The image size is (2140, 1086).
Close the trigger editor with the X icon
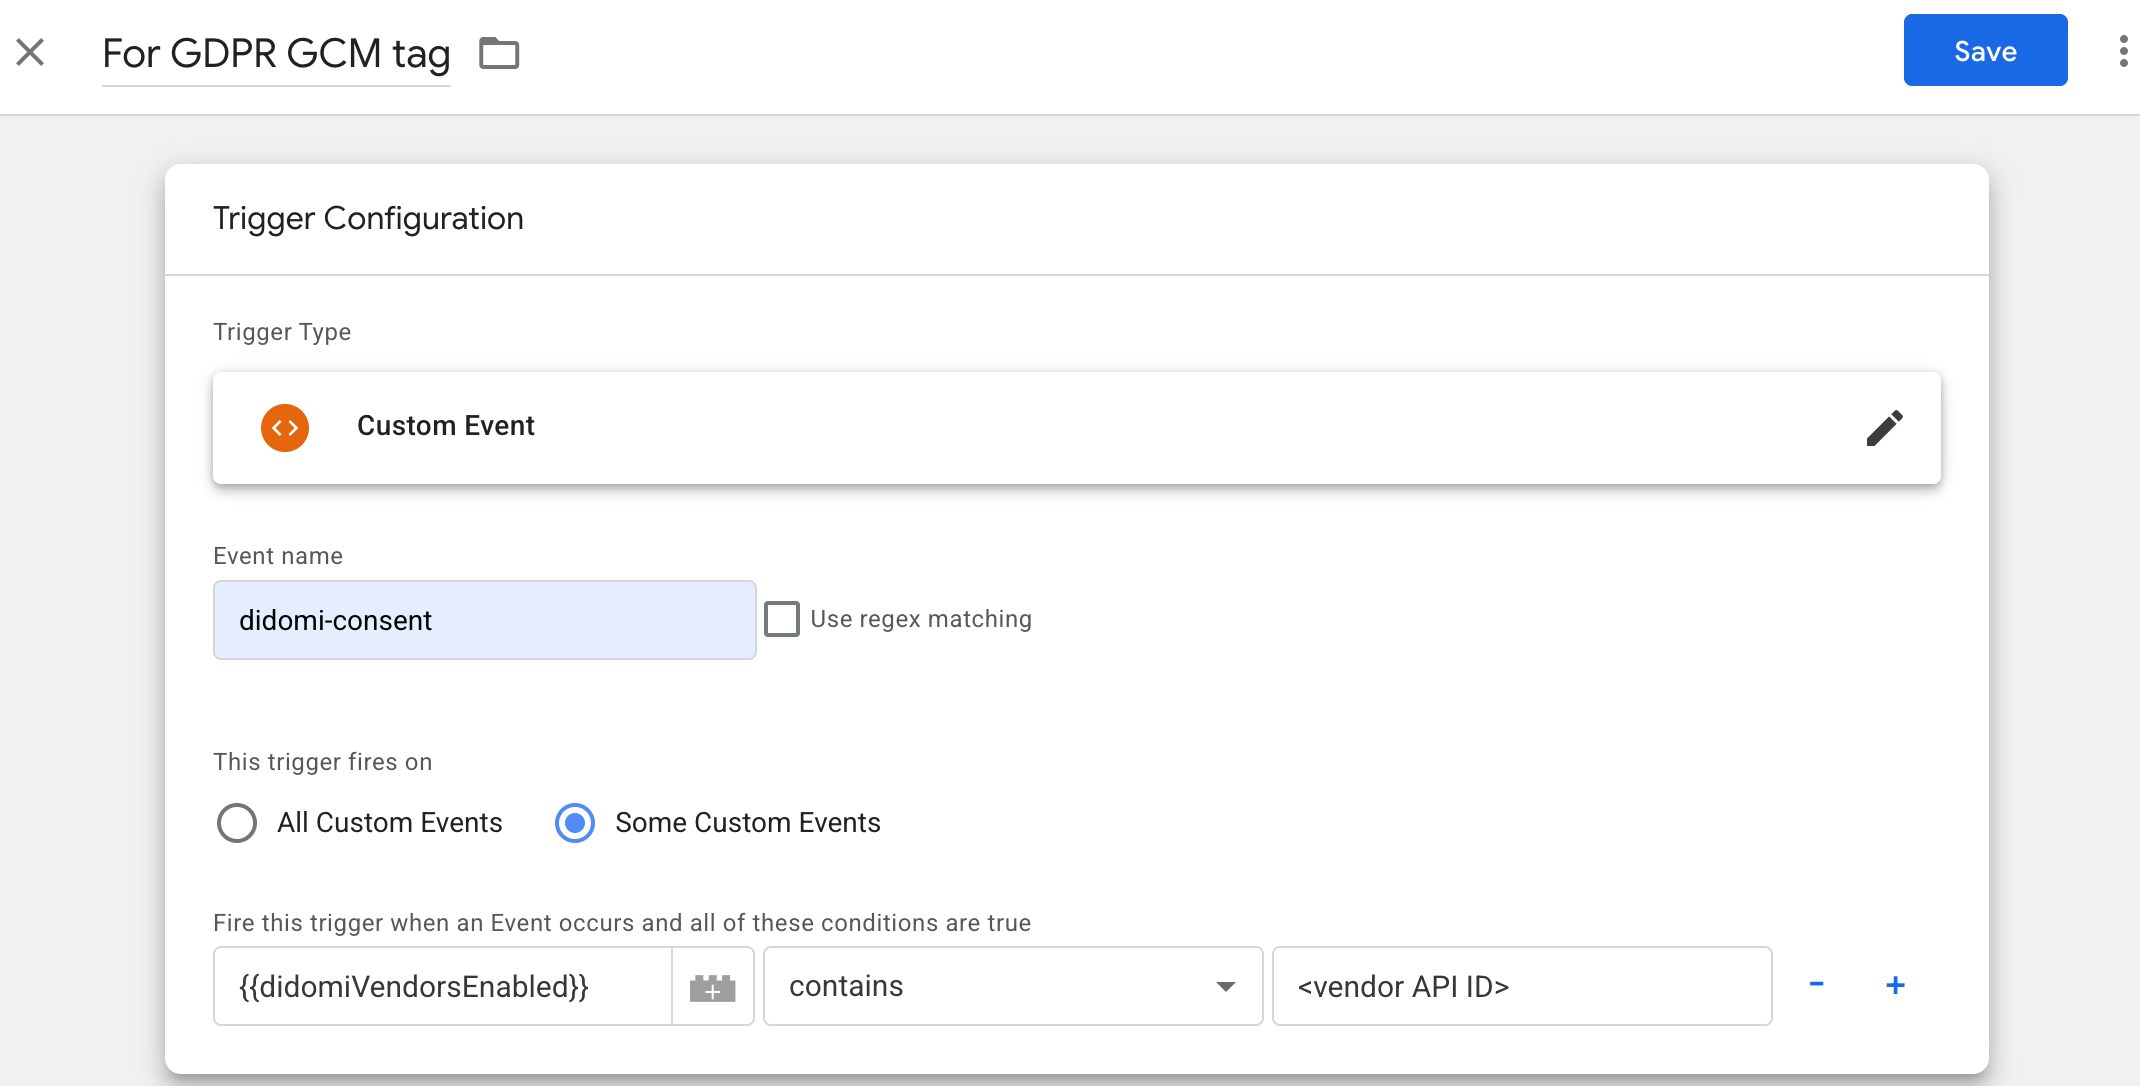(x=30, y=52)
